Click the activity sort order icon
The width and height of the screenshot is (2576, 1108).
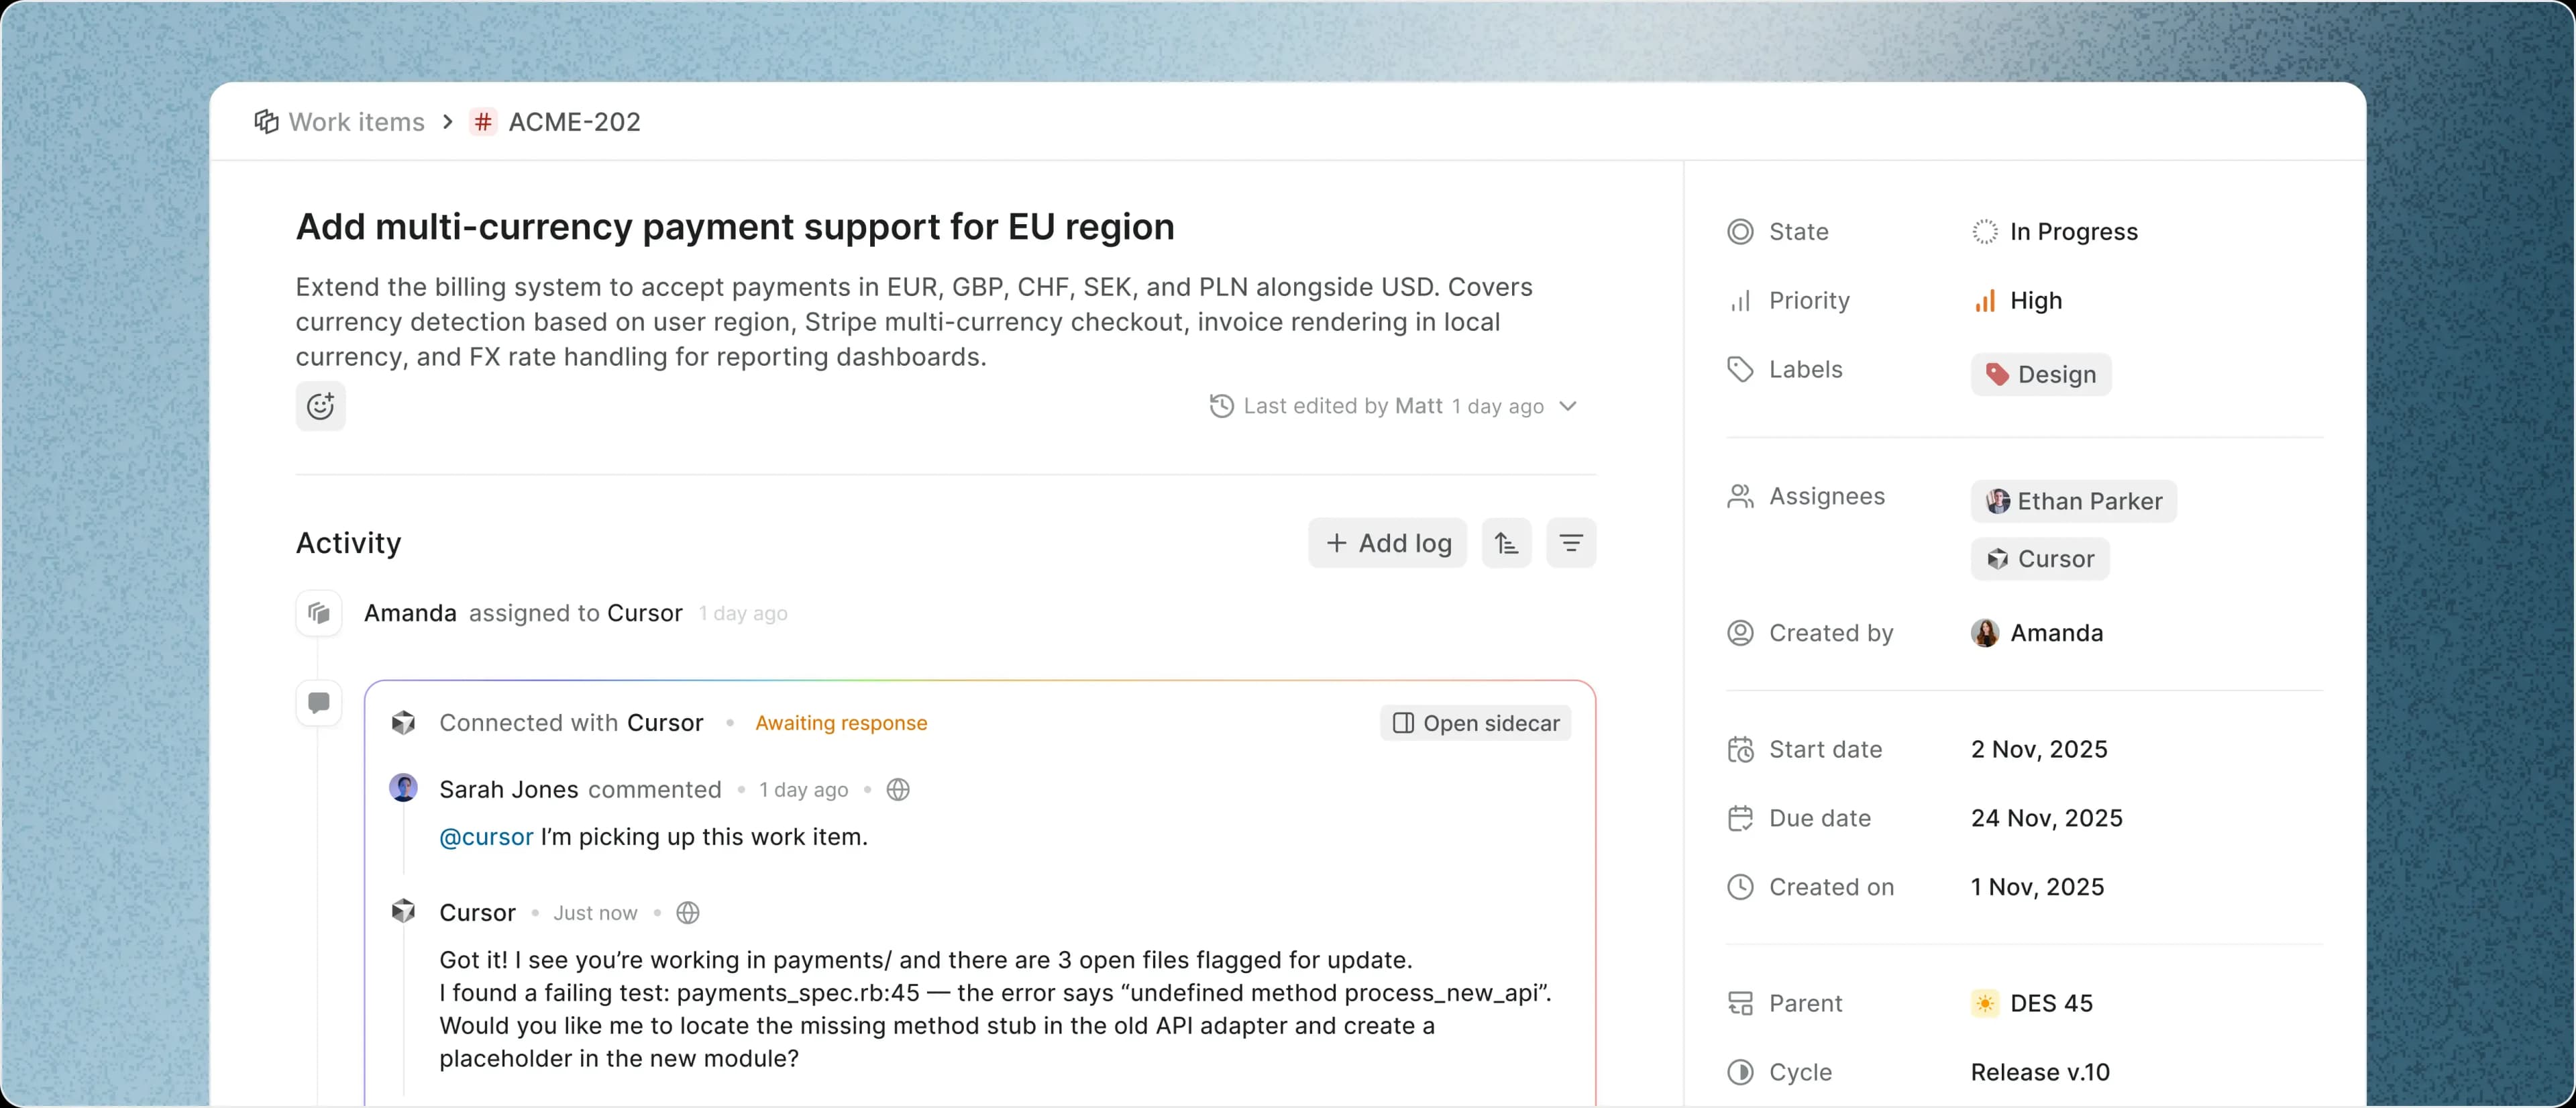(x=1506, y=543)
